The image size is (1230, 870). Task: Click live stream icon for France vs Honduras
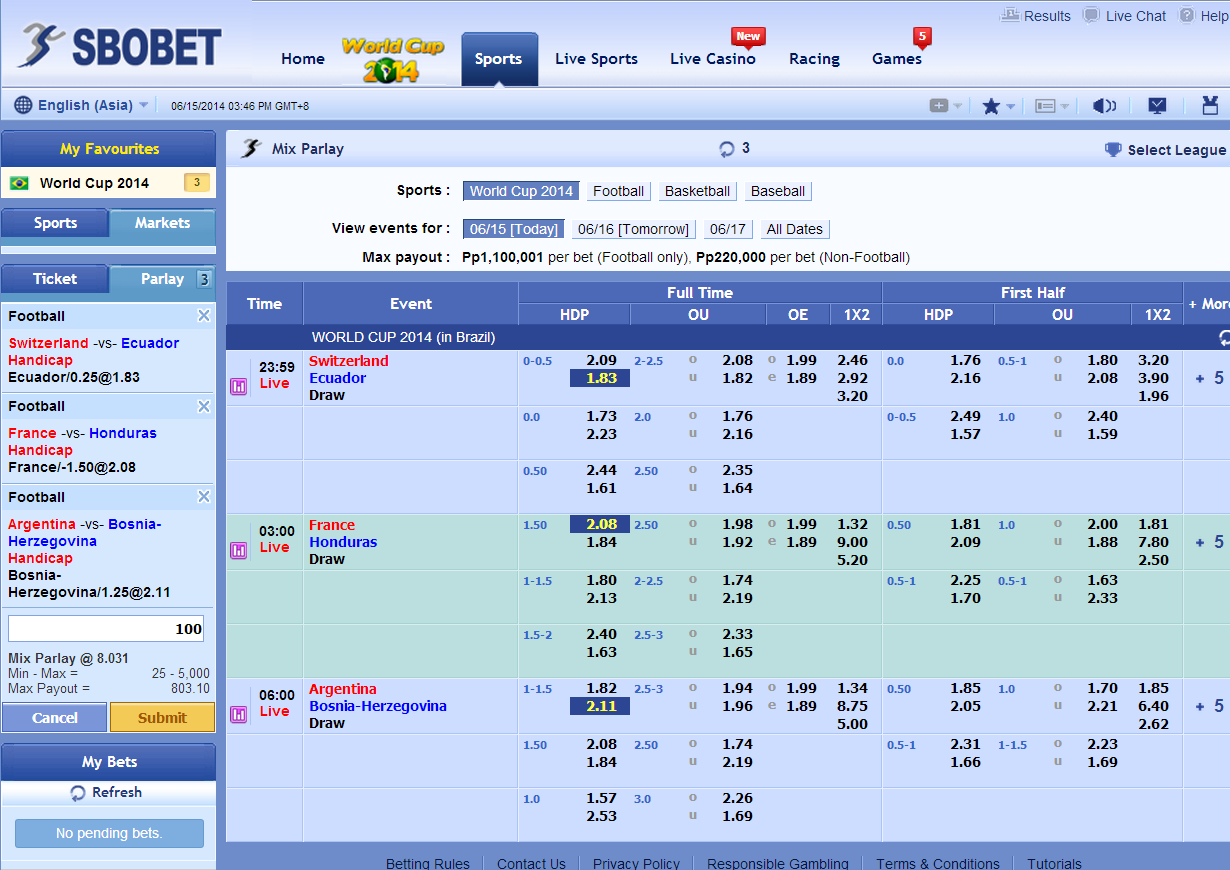[238, 550]
